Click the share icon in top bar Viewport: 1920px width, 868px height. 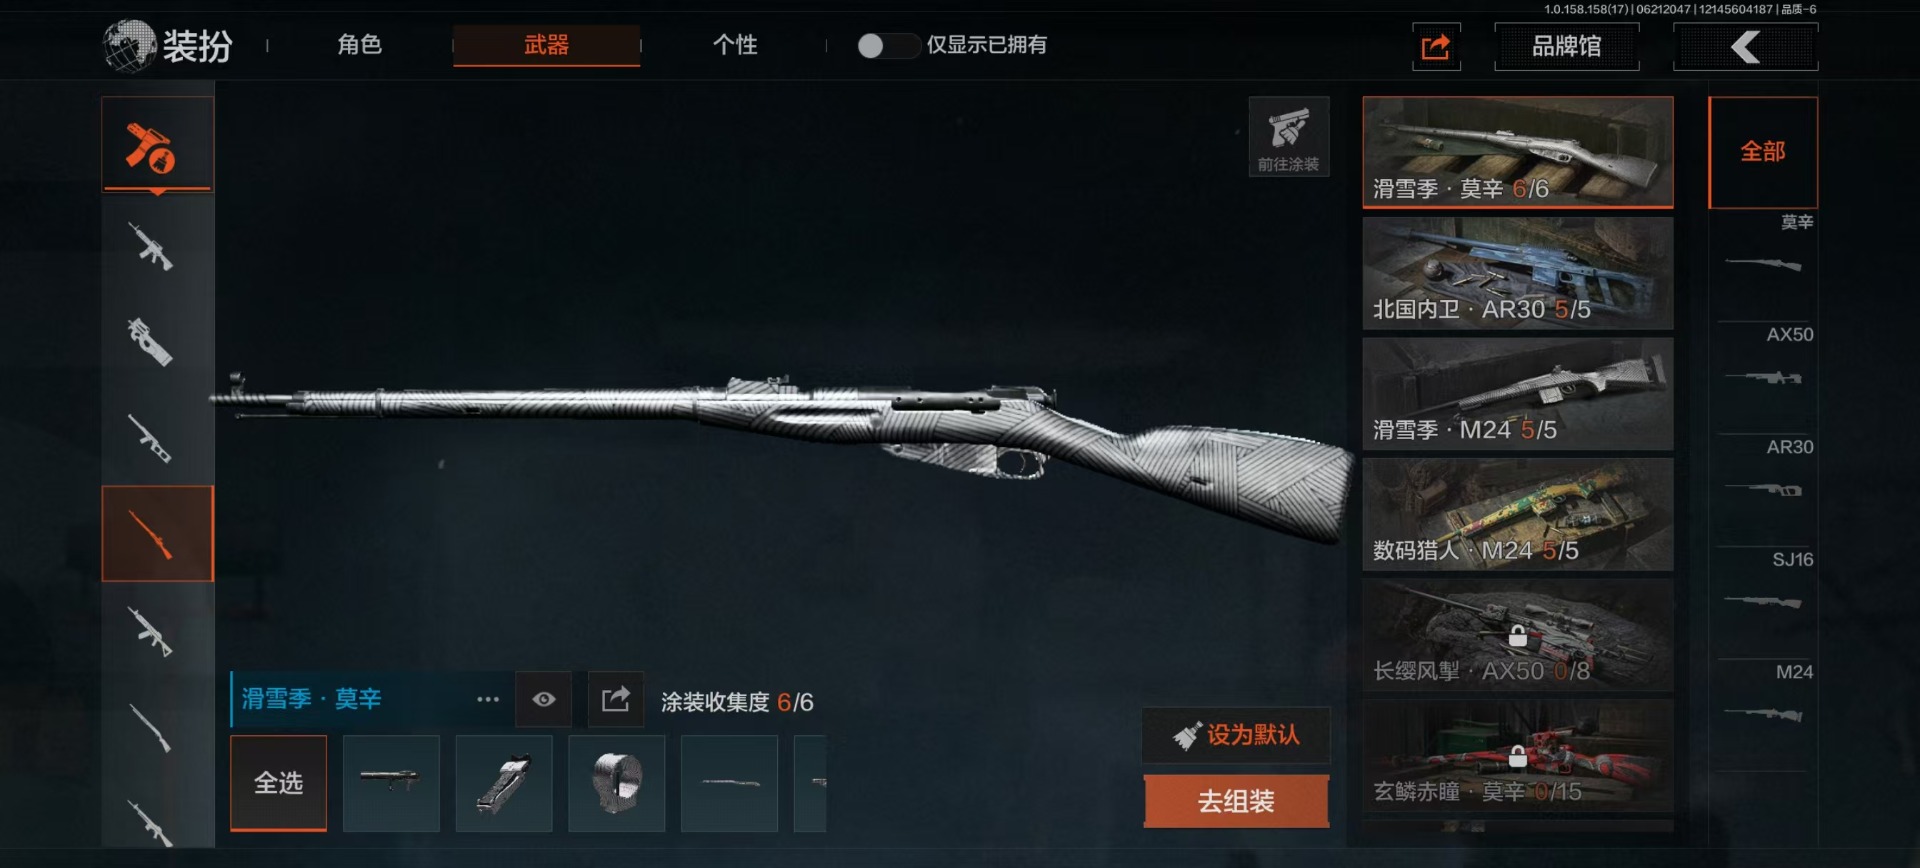click(x=1436, y=47)
